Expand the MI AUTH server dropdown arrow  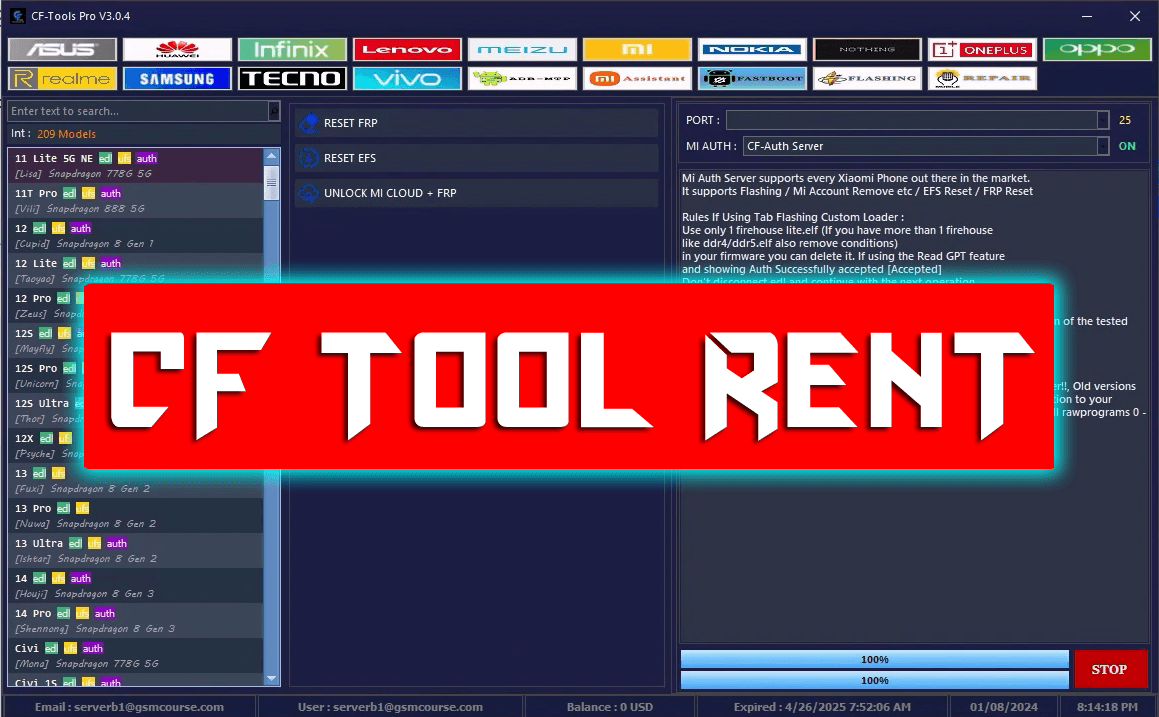tap(1103, 146)
